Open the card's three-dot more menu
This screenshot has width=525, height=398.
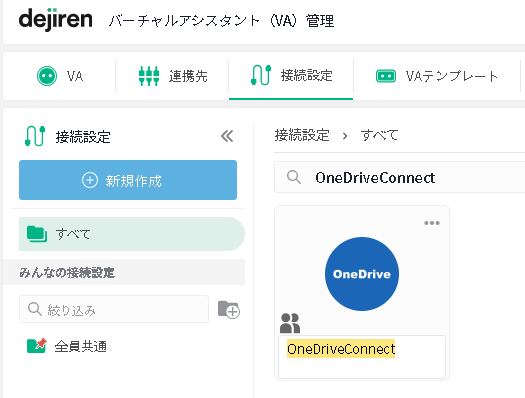(x=432, y=223)
